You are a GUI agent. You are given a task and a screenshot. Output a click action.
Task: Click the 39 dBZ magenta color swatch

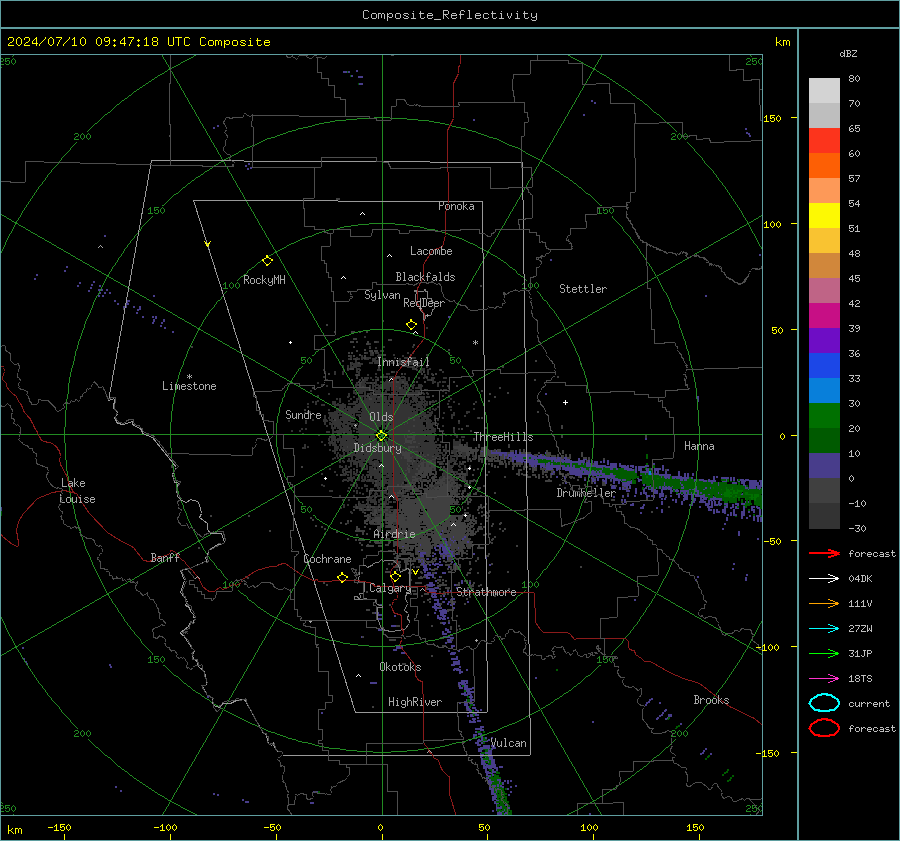[824, 316]
